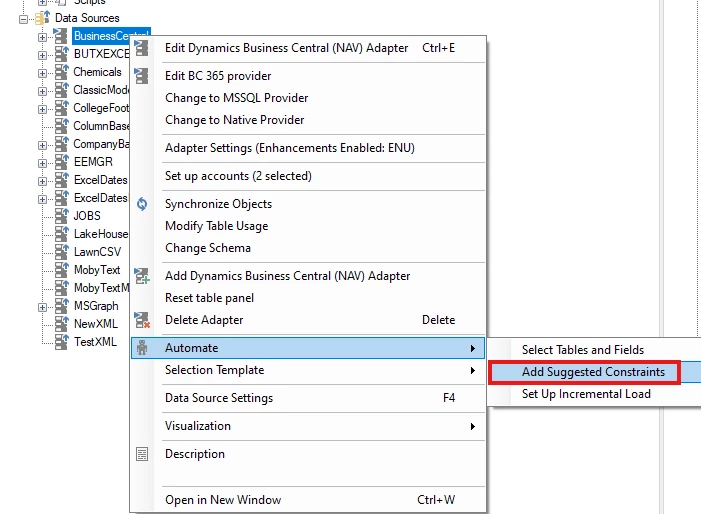The image size is (701, 514).
Task: Select the Data Sources tree label
Action: [x=87, y=18]
